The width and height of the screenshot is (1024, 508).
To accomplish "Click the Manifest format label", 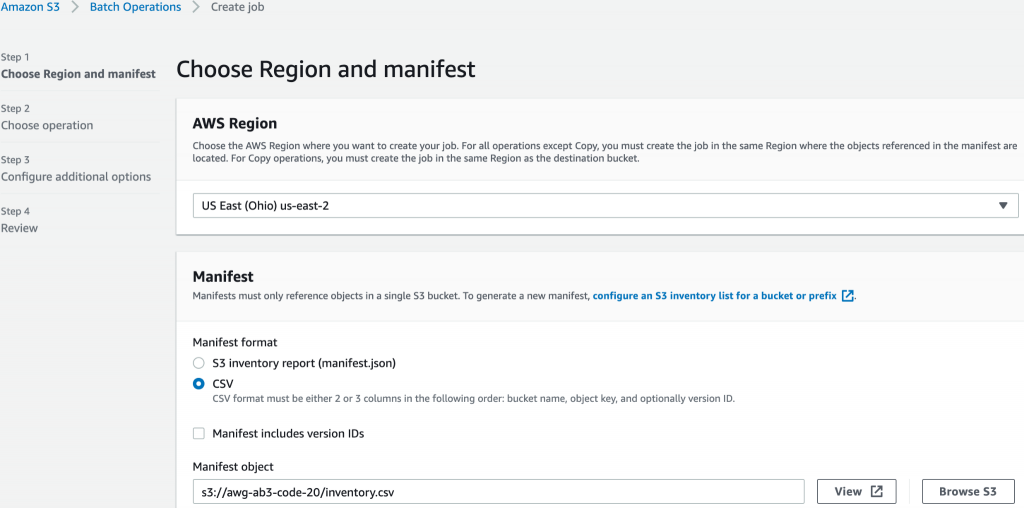I will pyautogui.click(x=235, y=342).
